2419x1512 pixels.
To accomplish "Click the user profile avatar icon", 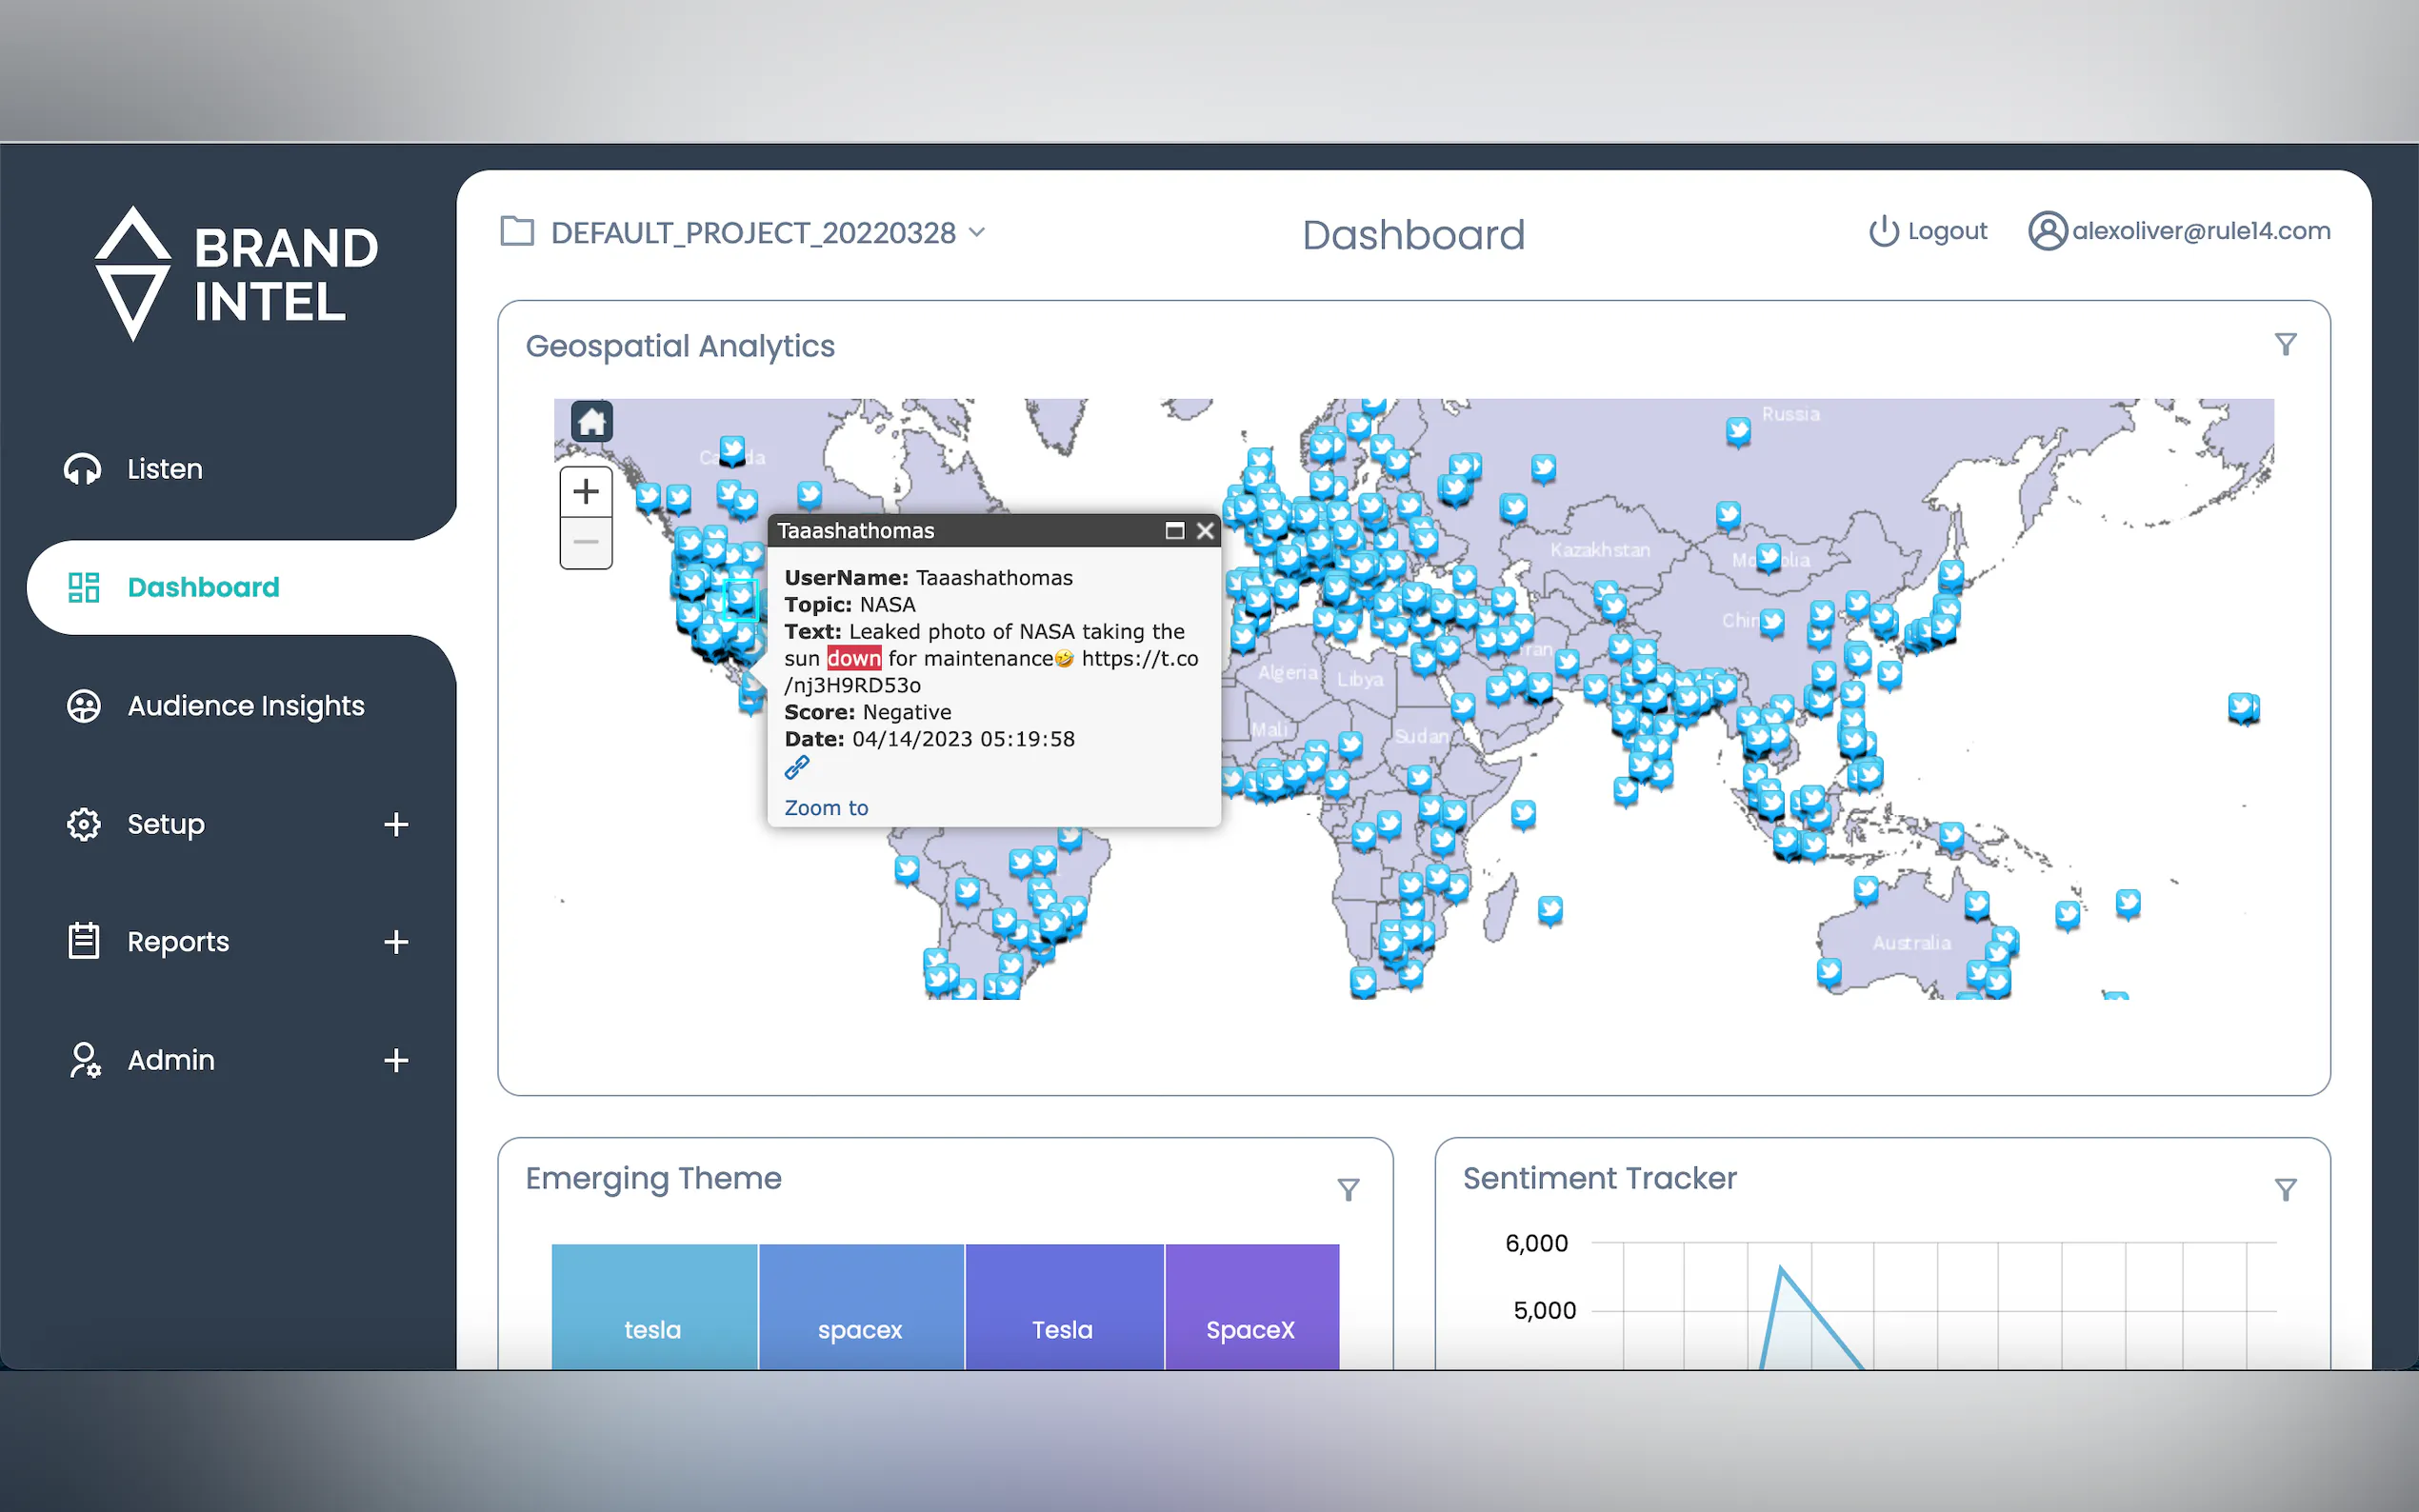I will coord(2046,231).
